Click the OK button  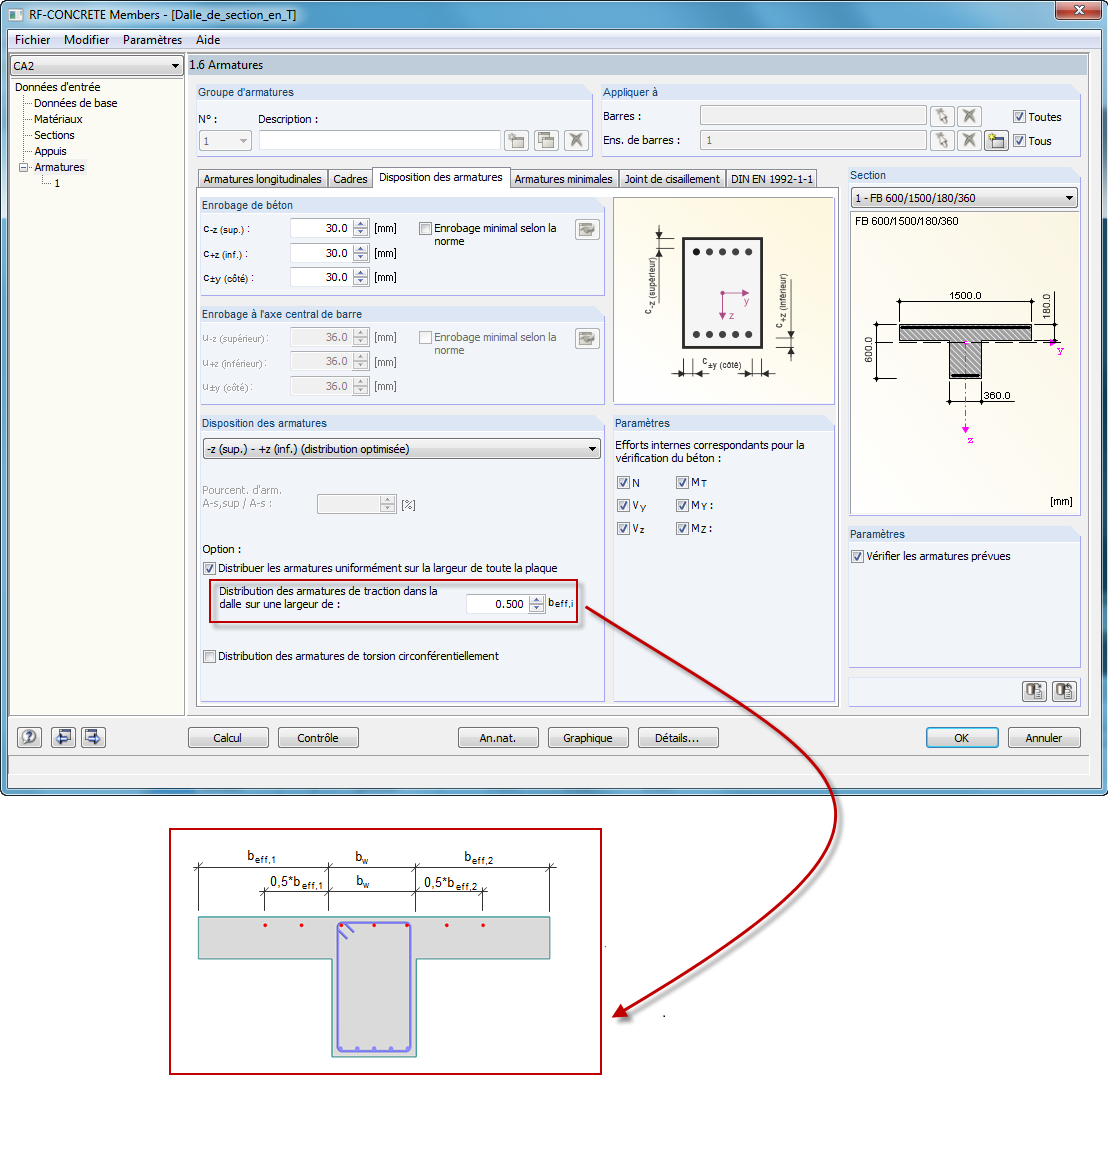(961, 738)
